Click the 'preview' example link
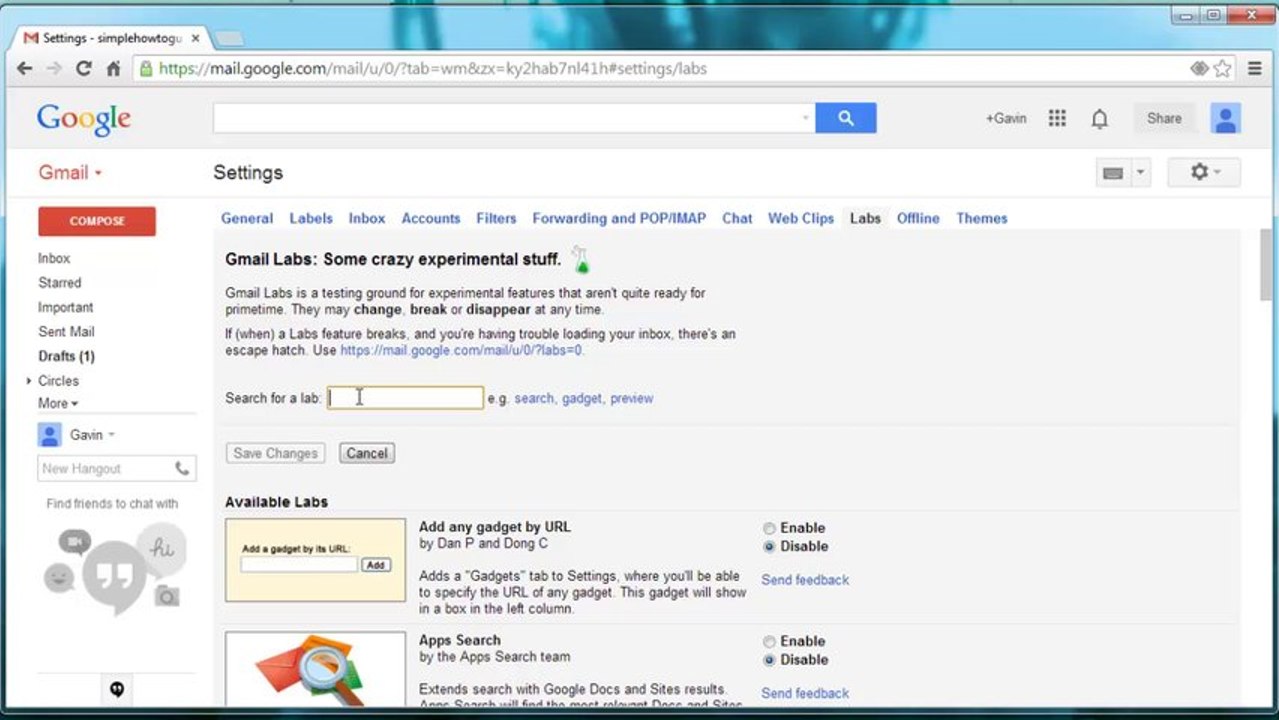 (x=632, y=398)
